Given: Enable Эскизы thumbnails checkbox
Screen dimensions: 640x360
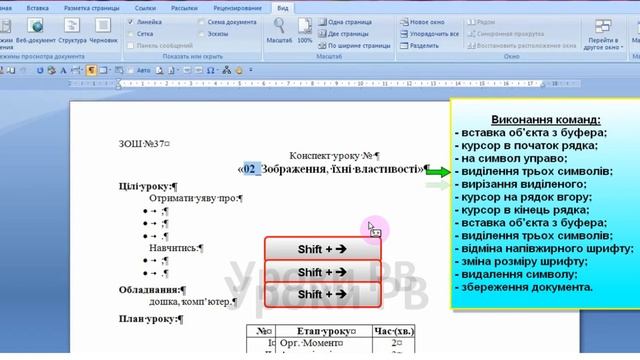Looking at the screenshot, I should 201,34.
